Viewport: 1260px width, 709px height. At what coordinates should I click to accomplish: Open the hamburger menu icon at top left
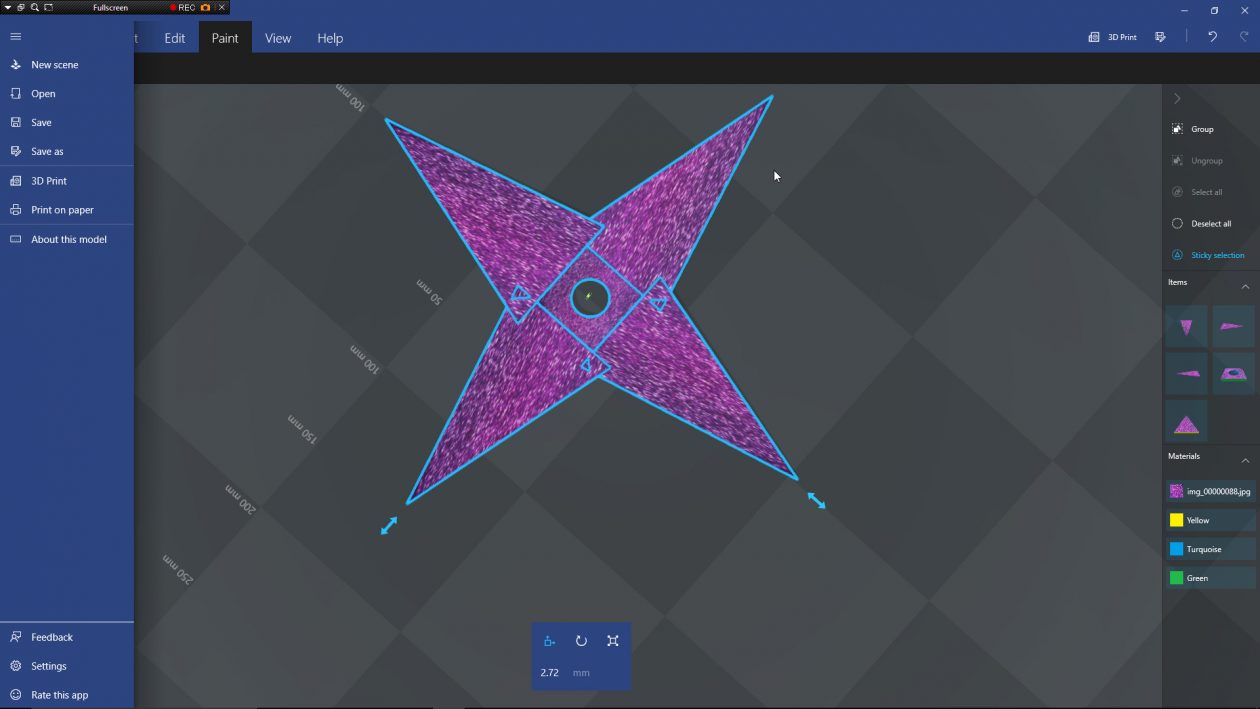[15, 36]
